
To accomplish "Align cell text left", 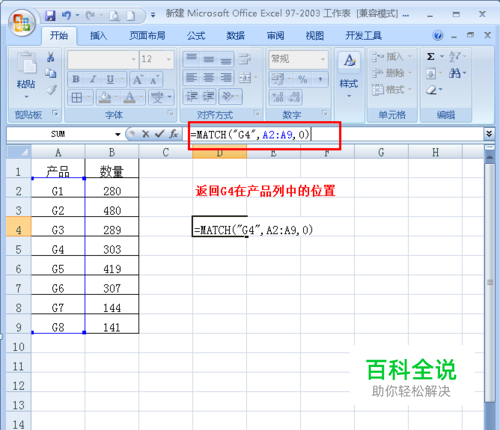I will pyautogui.click(x=191, y=78).
